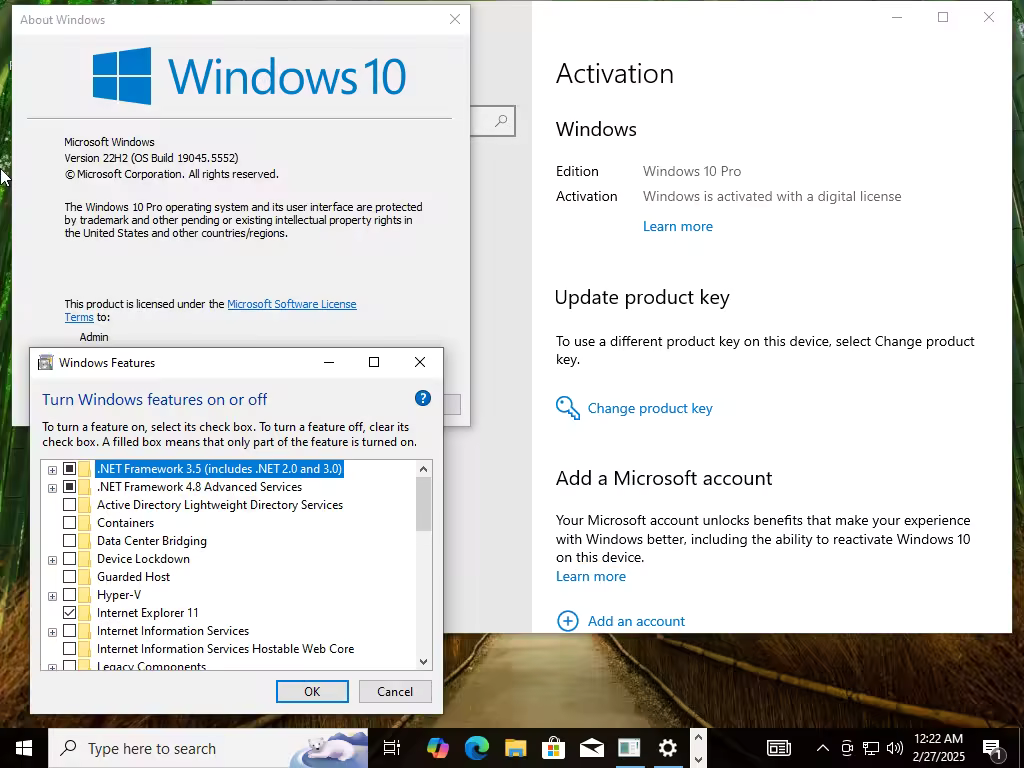Viewport: 1024px width, 768px height.
Task: Click the Change product key link
Action: (x=650, y=408)
